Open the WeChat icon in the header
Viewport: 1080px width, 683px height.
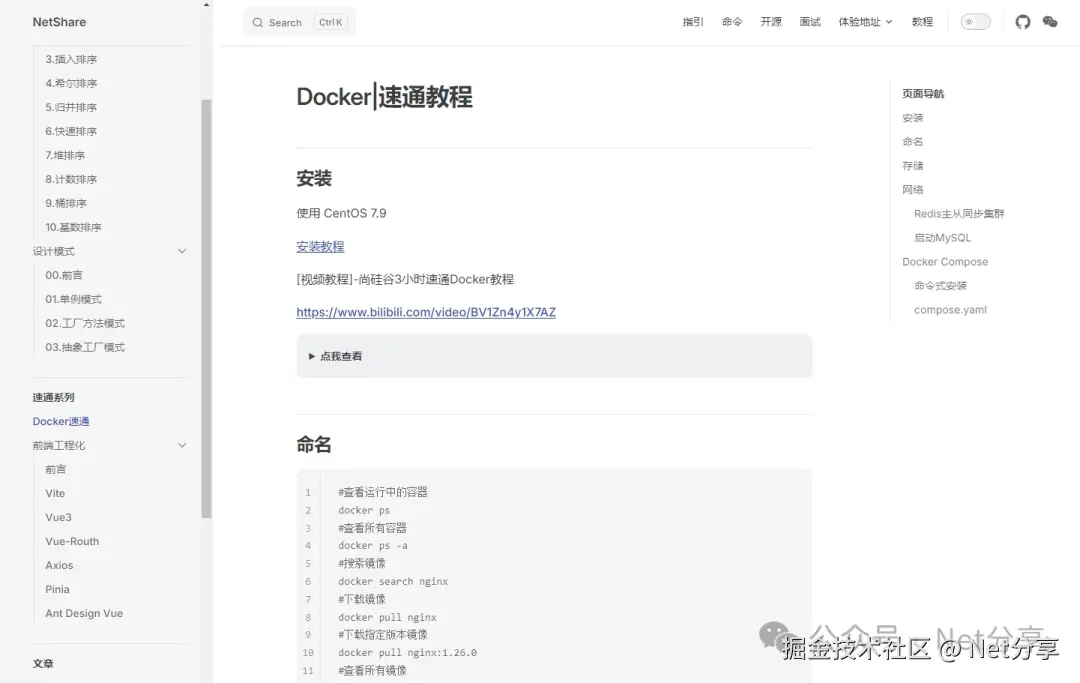1050,22
